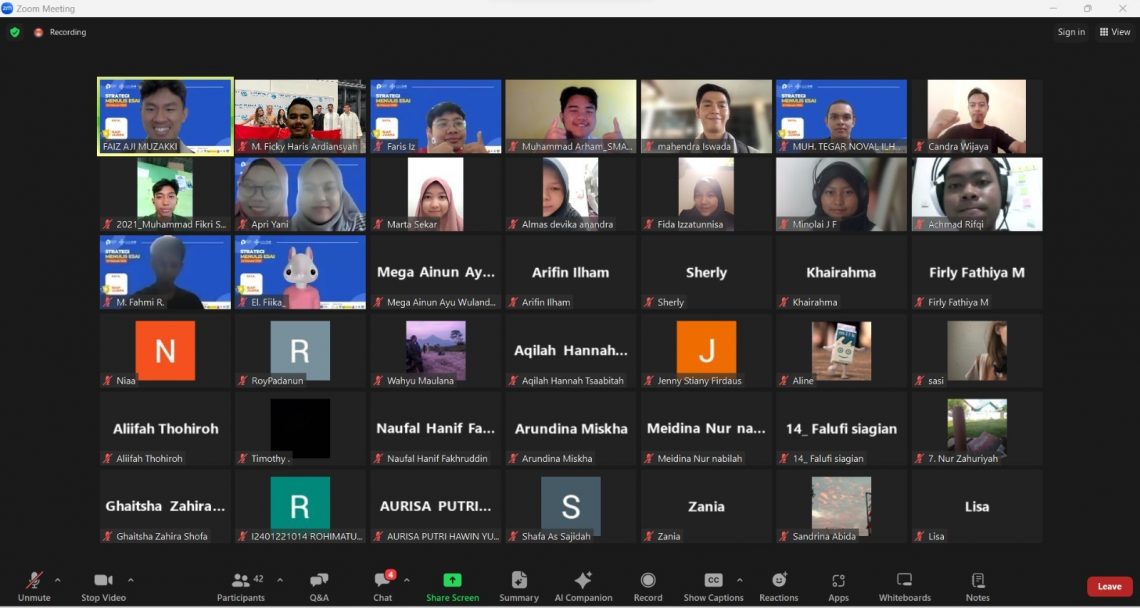Expand arrow beside Show Captions

tap(739, 580)
